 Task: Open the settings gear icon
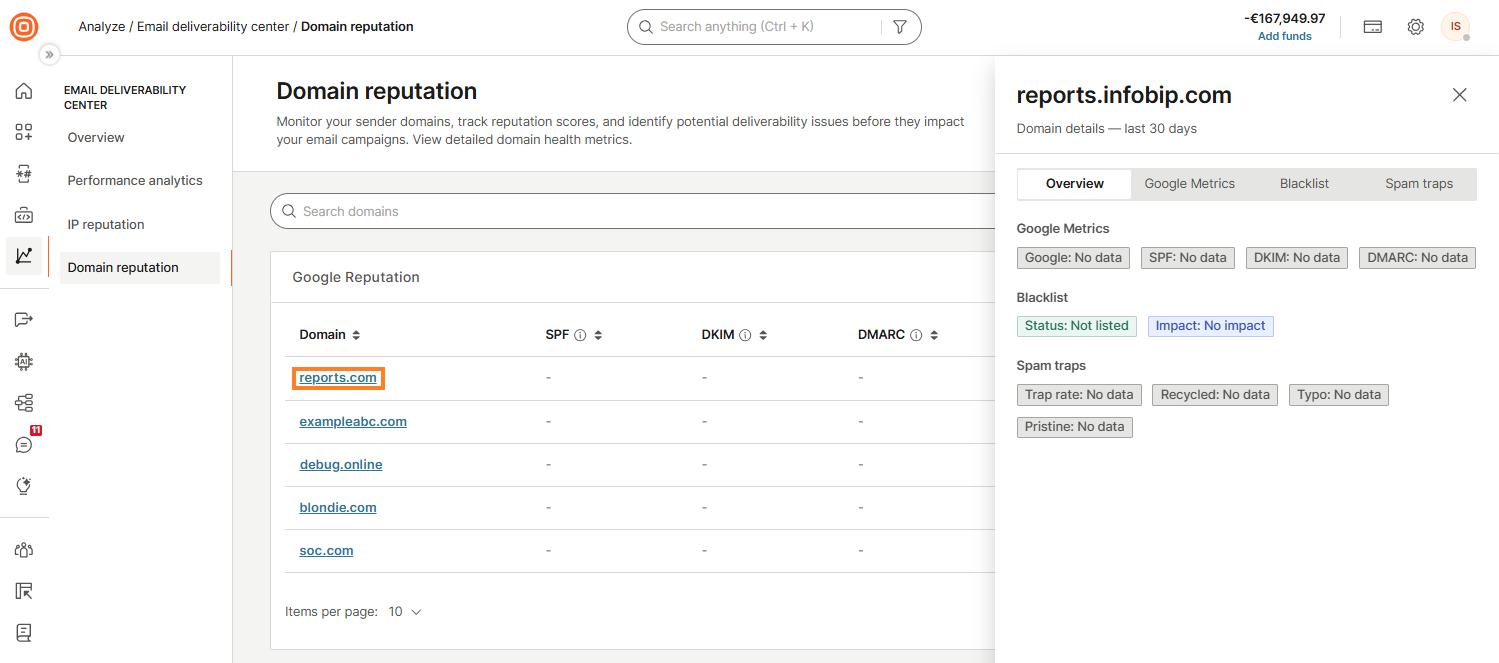[1415, 27]
